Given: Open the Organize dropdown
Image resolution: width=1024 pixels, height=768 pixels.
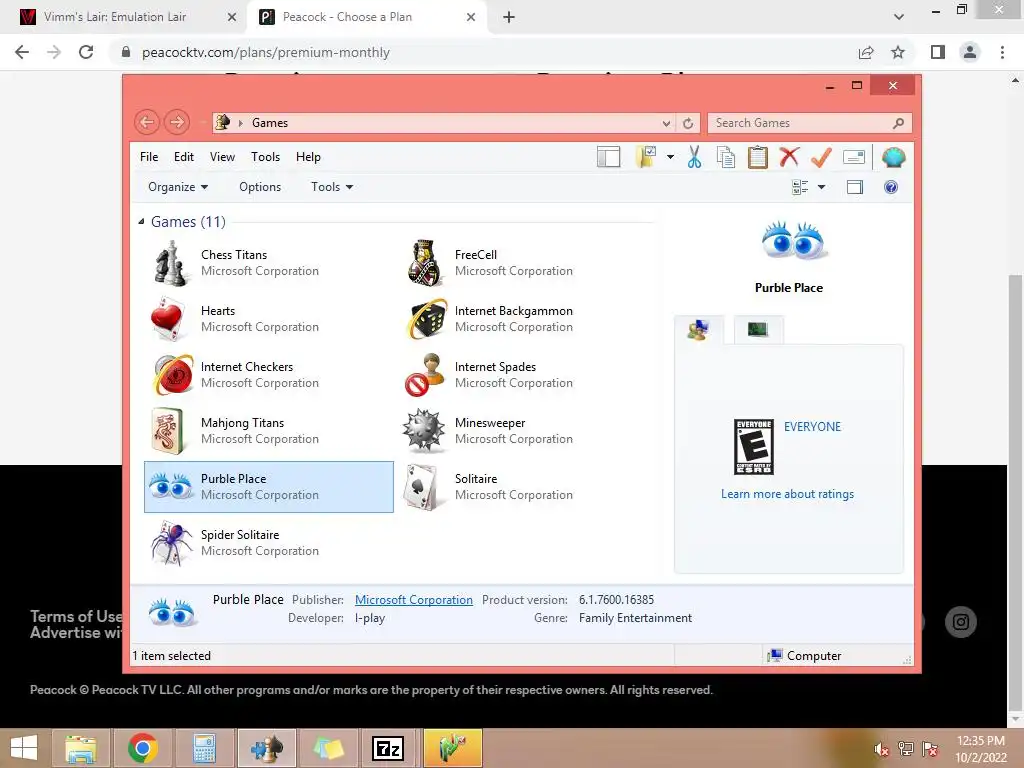Looking at the screenshot, I should pyautogui.click(x=178, y=187).
